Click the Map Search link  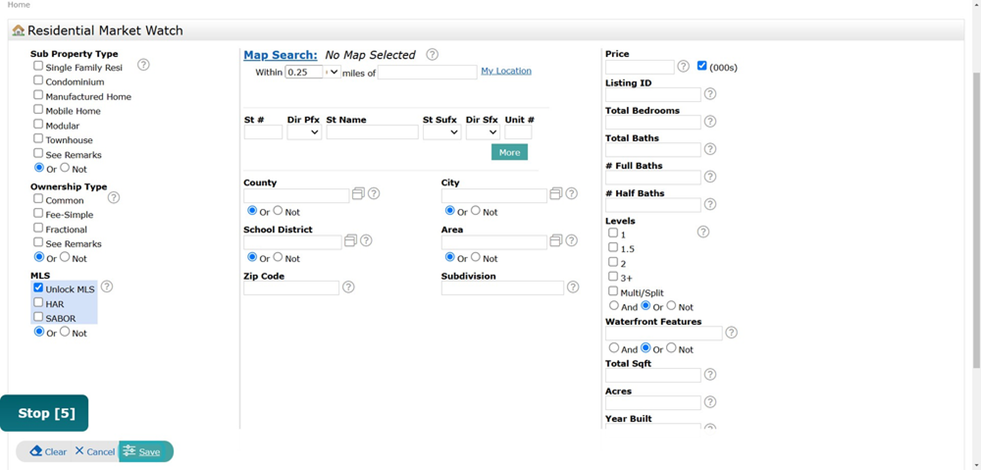tap(280, 55)
